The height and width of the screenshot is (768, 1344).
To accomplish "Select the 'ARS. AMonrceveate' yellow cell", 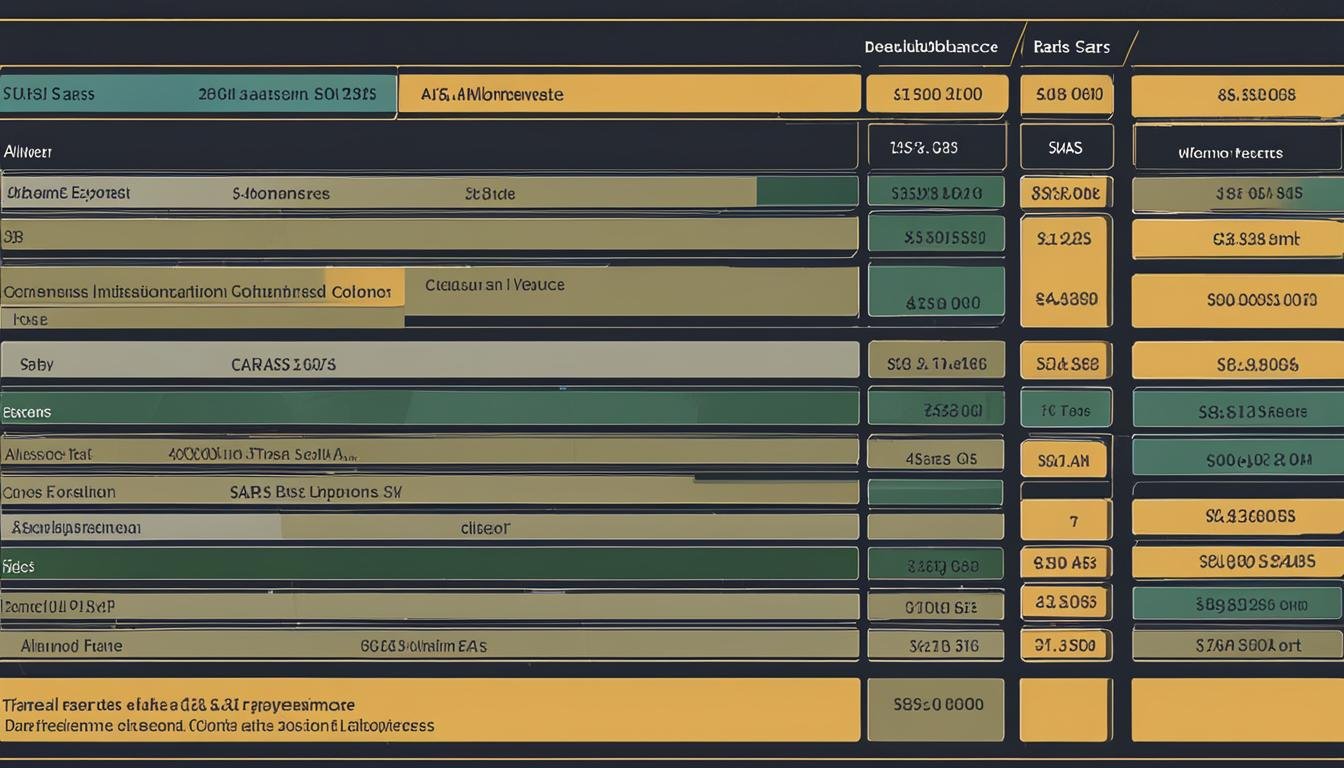I will tap(629, 94).
